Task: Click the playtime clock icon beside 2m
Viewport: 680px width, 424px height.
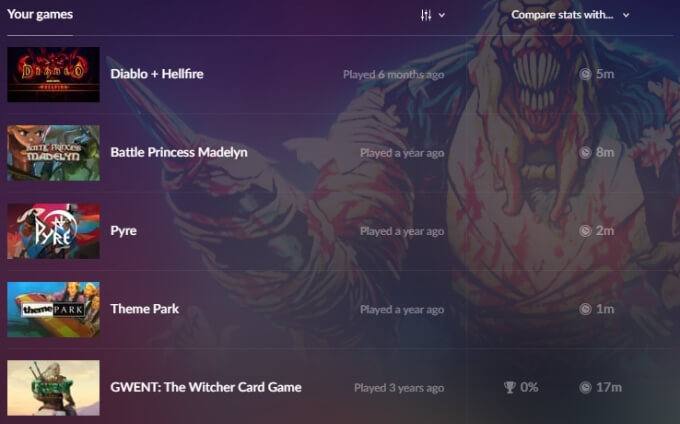Action: coord(585,231)
